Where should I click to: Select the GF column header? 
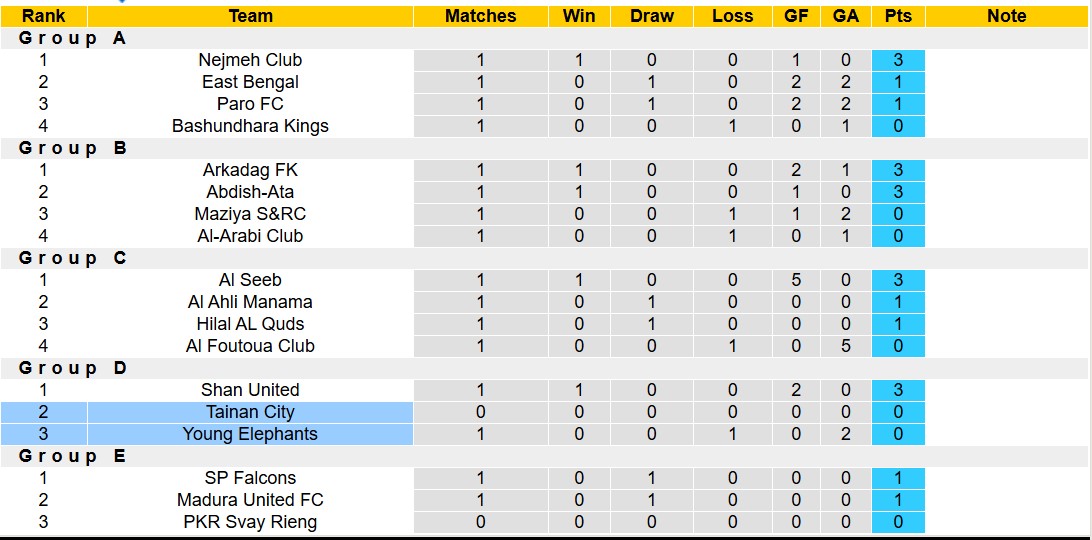(x=796, y=16)
